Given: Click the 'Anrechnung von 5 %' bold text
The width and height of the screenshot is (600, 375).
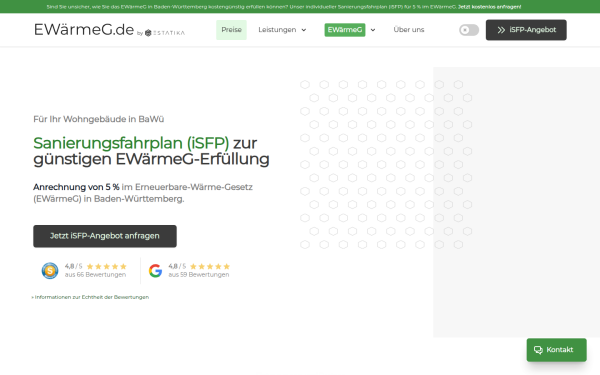Looking at the screenshot, I should pyautogui.click(x=76, y=187).
